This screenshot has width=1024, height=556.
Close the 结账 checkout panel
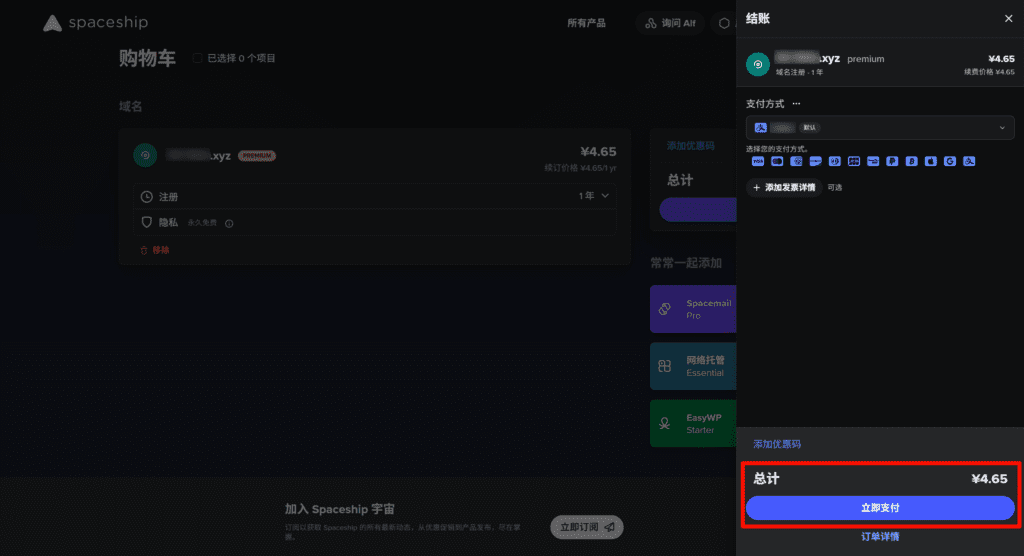pyautogui.click(x=1008, y=19)
